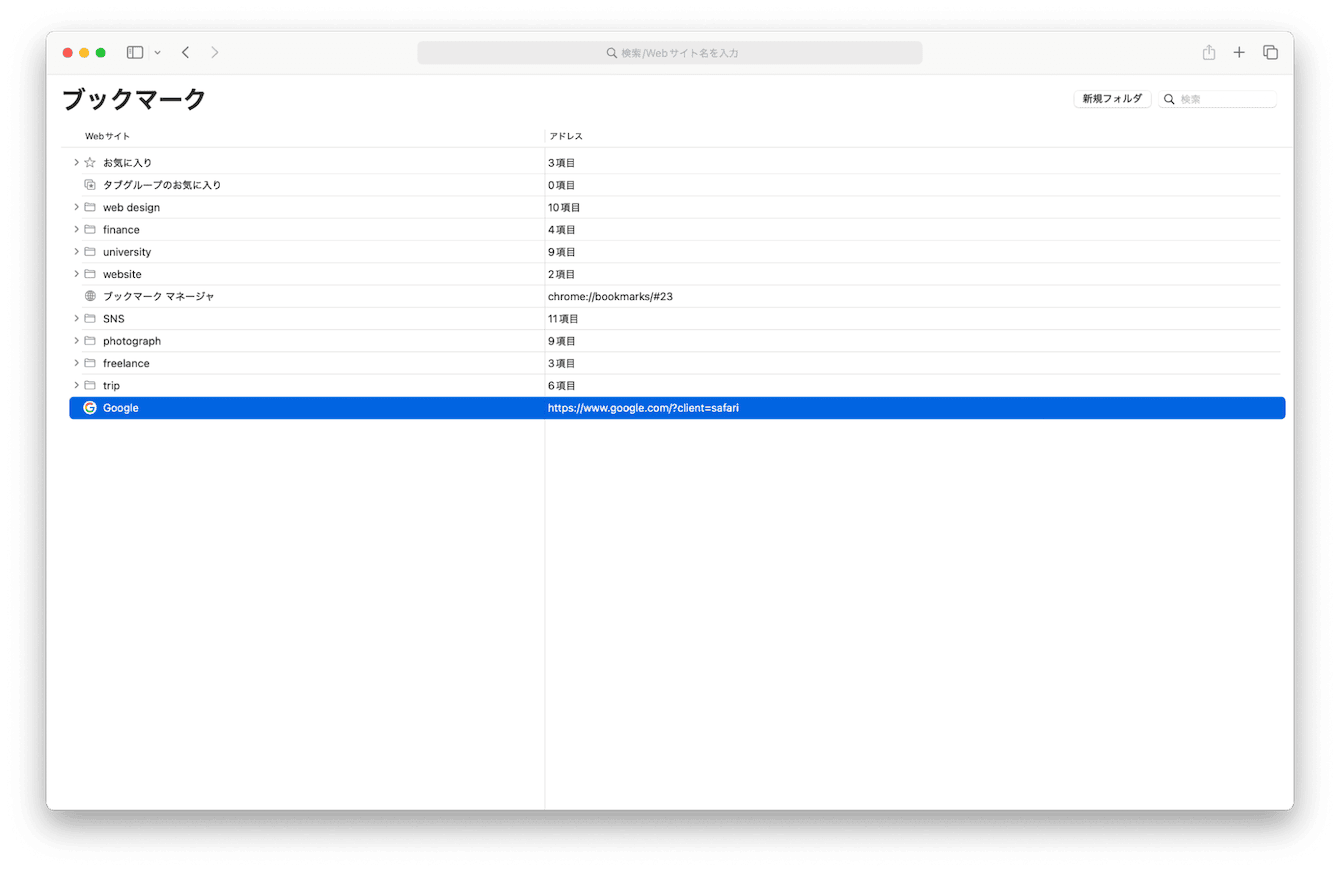The height and width of the screenshot is (872, 1340).
Task: Select the university row label
Action: point(127,252)
